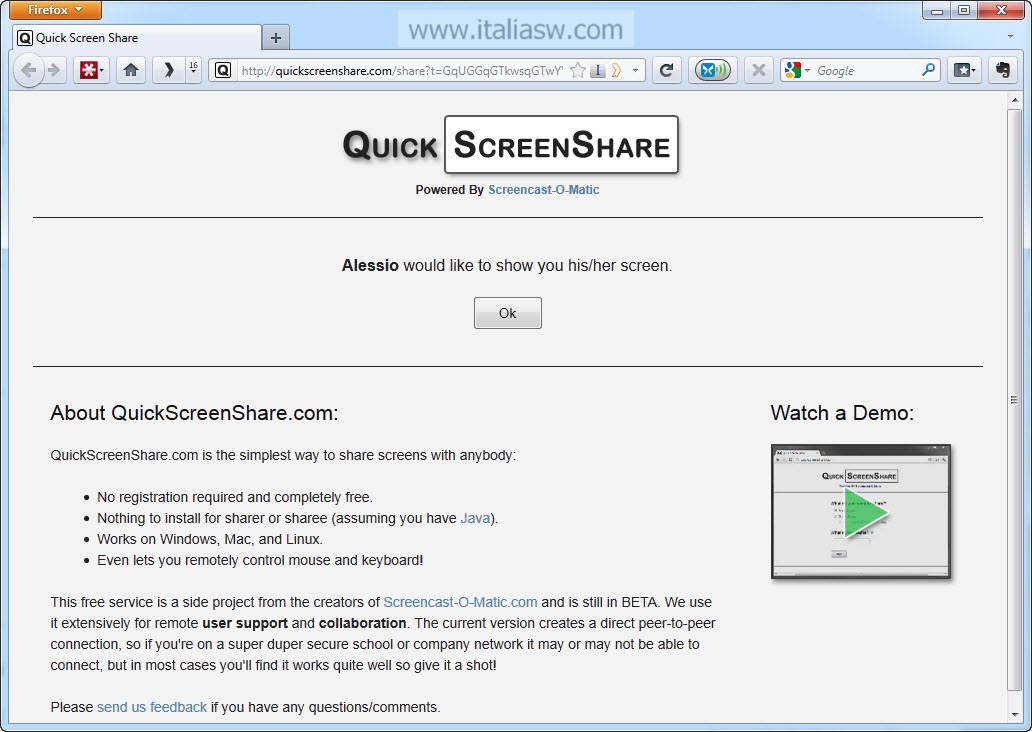Click the blue and green pill-shaped toolbar button
The height and width of the screenshot is (732, 1032).
(713, 70)
